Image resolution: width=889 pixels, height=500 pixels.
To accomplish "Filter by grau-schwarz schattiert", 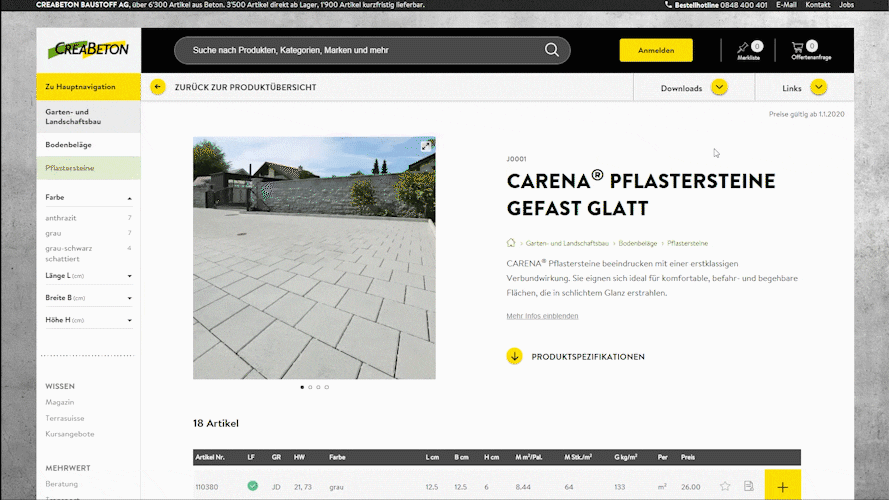I will pos(69,253).
